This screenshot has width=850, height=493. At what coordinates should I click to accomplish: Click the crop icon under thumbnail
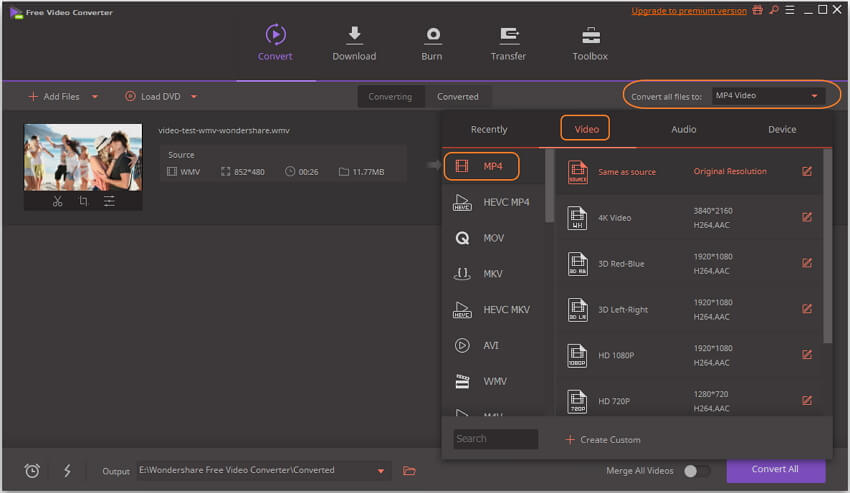coord(83,201)
